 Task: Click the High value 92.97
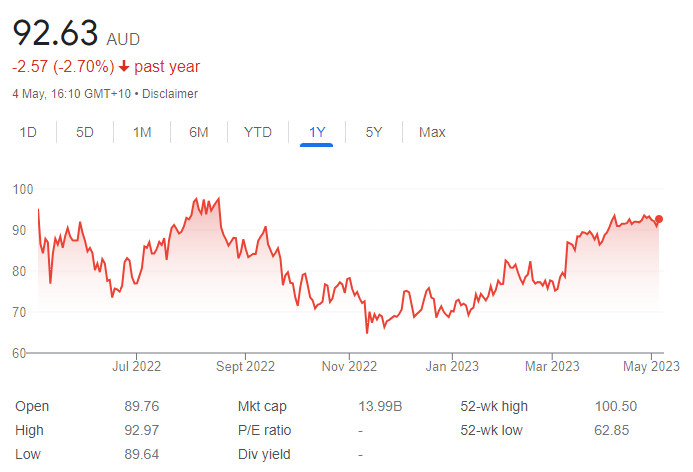tap(141, 430)
